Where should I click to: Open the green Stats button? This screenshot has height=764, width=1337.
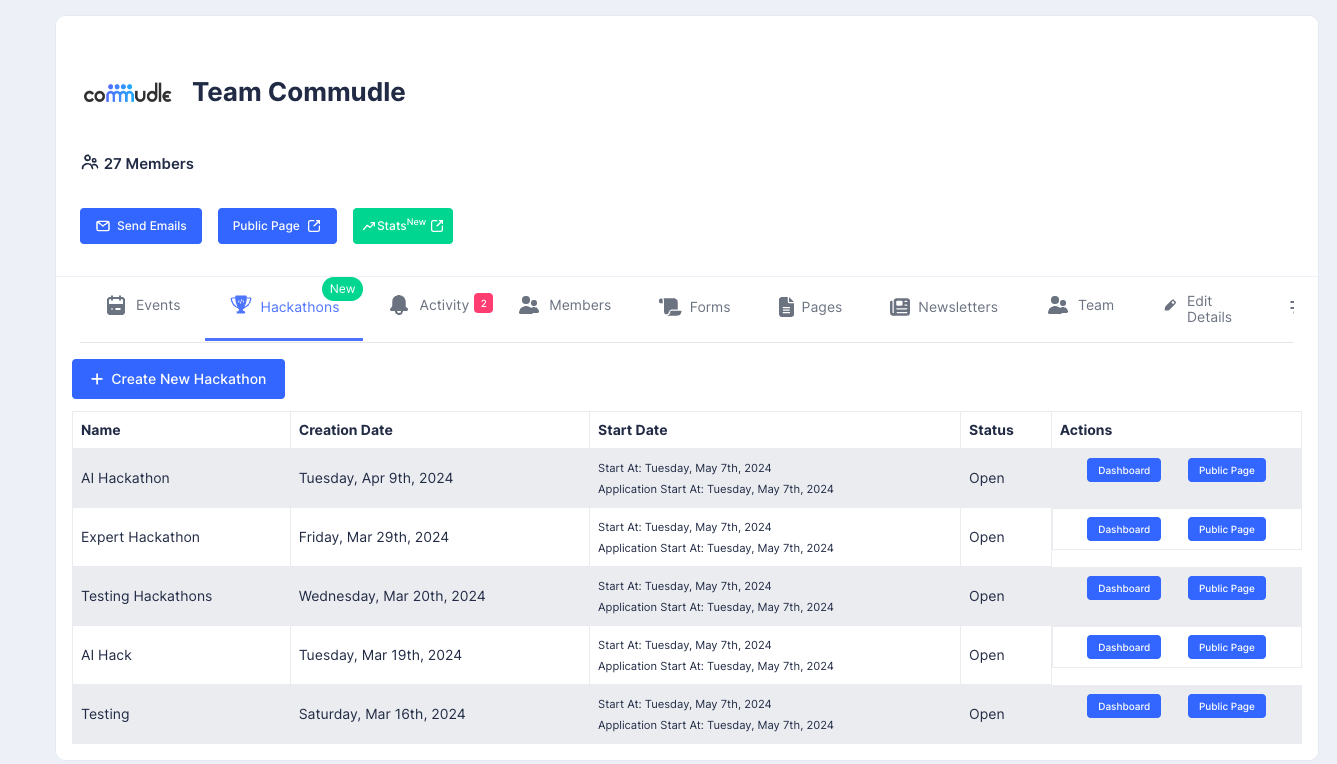coord(402,226)
